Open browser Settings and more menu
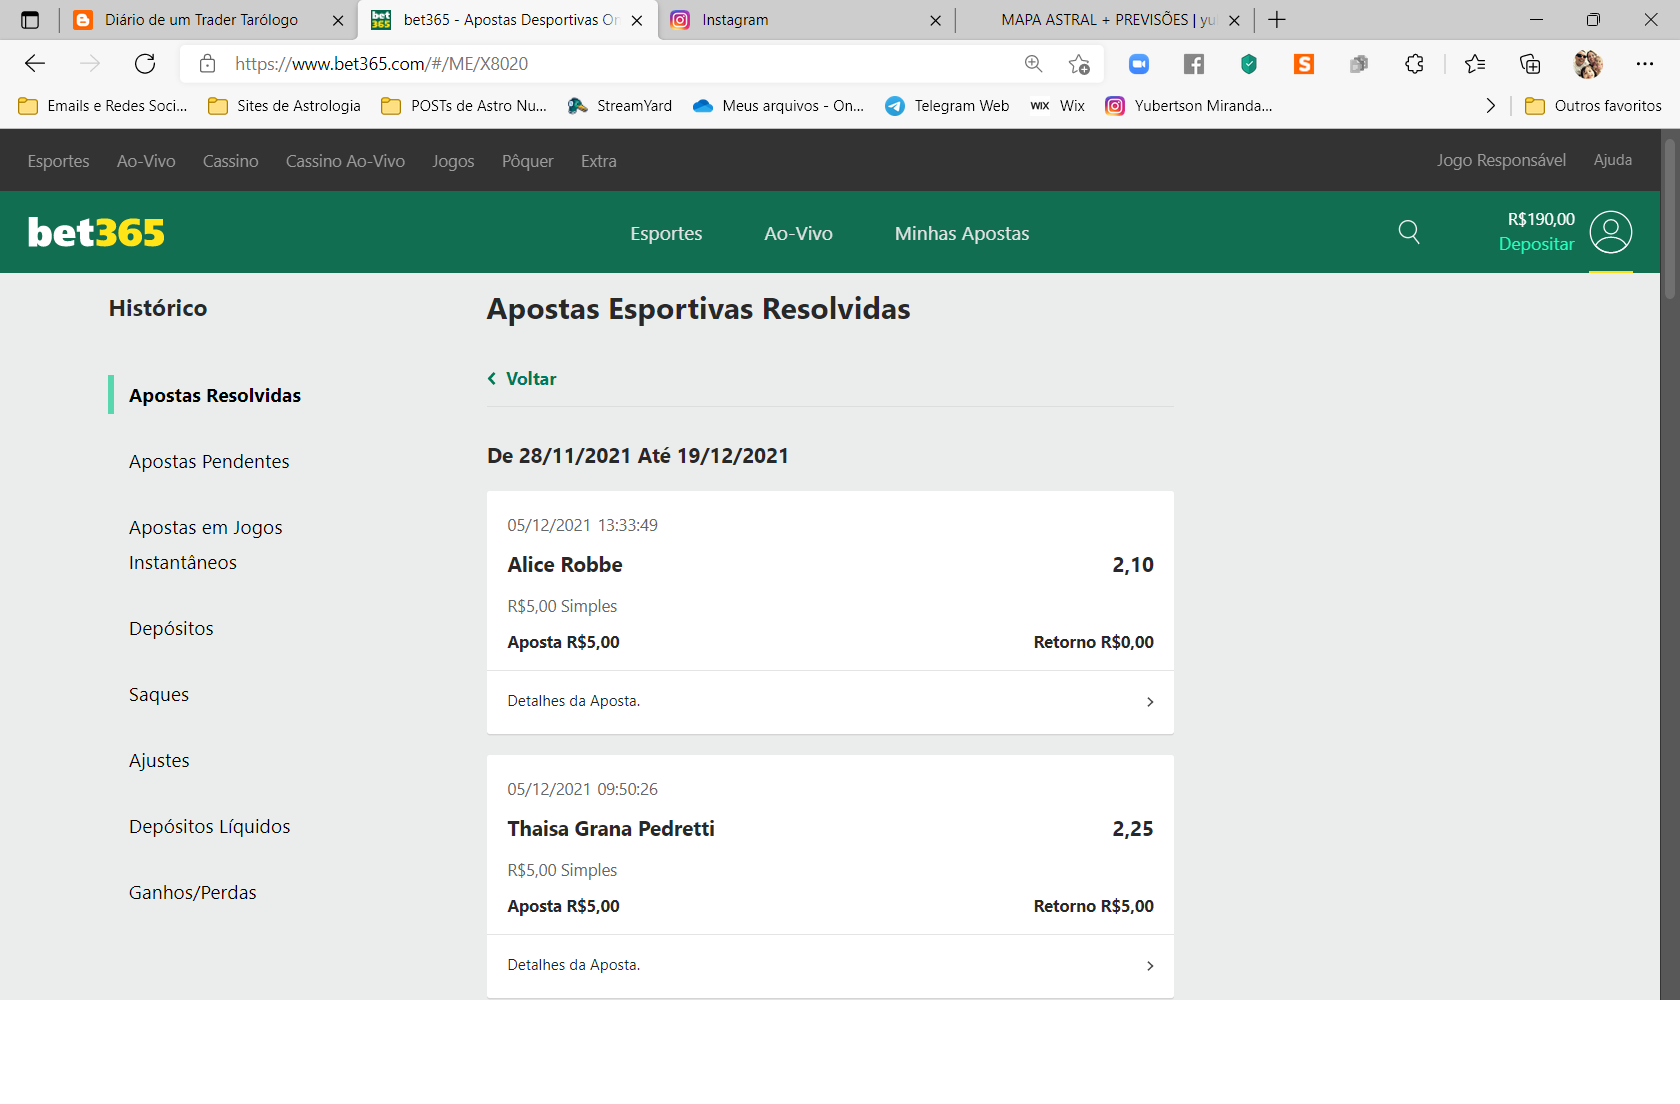1680x1104 pixels. pyautogui.click(x=1645, y=64)
